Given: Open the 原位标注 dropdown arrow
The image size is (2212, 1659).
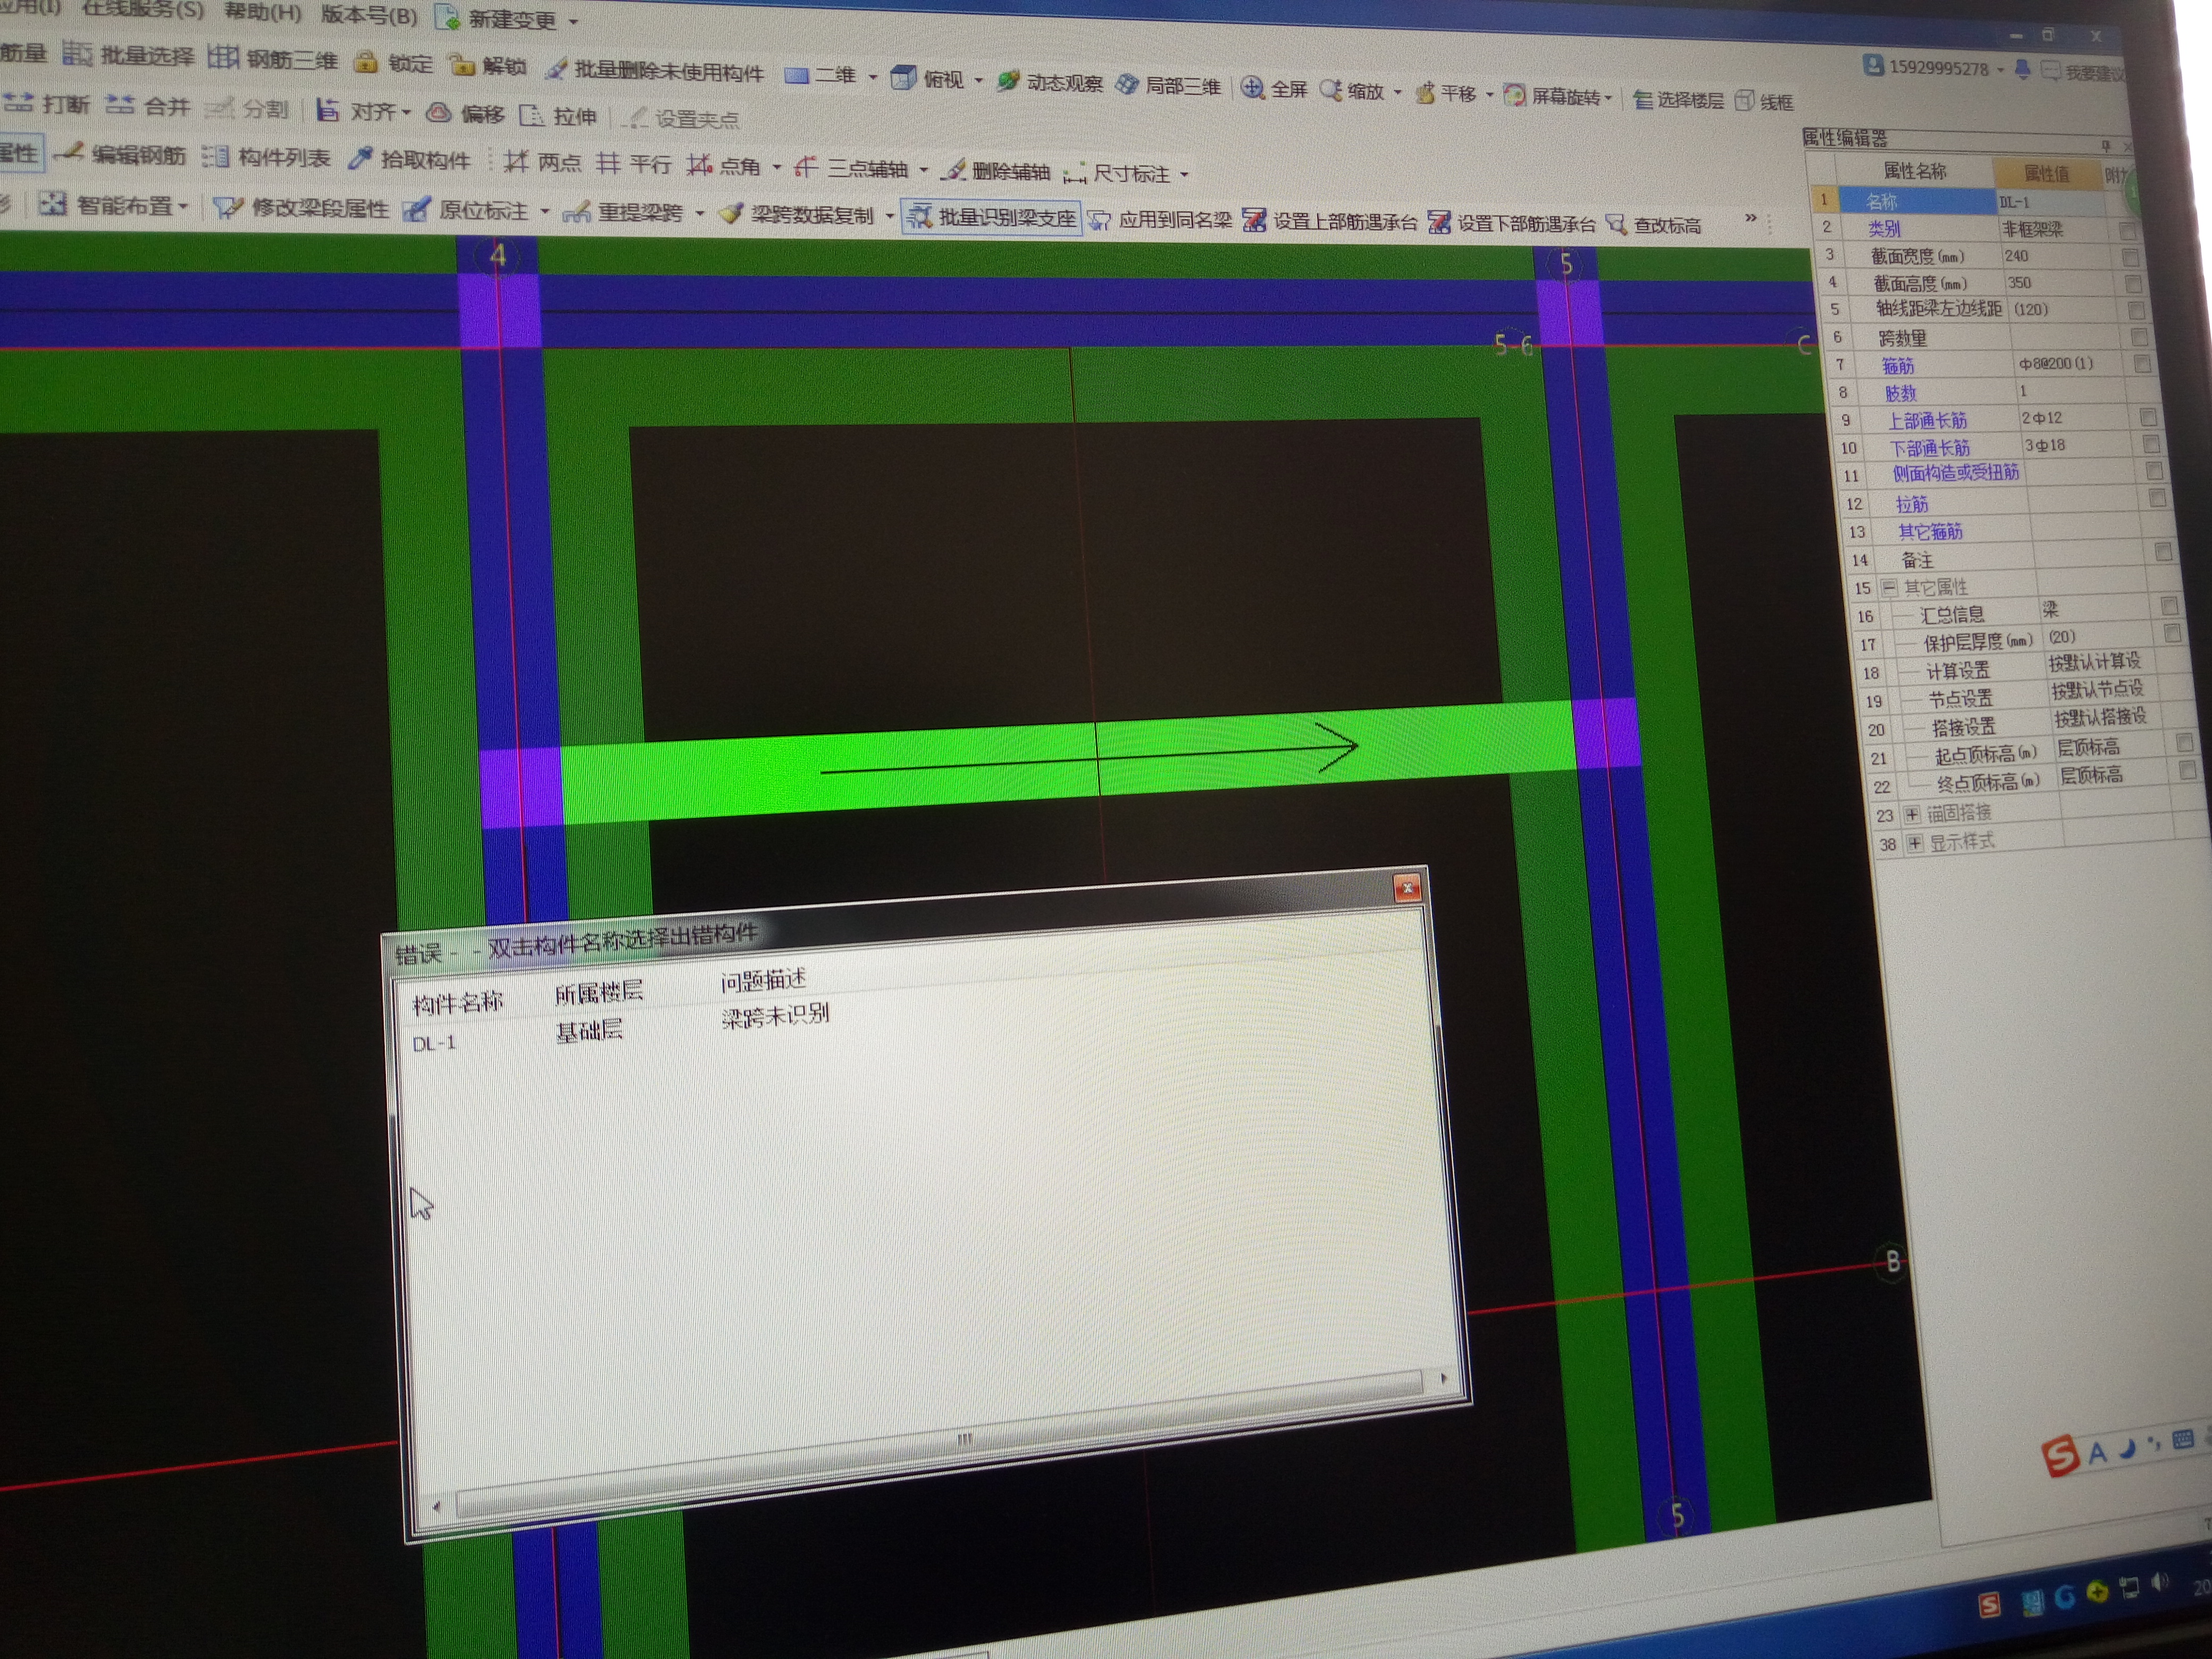Looking at the screenshot, I should click(x=545, y=211).
